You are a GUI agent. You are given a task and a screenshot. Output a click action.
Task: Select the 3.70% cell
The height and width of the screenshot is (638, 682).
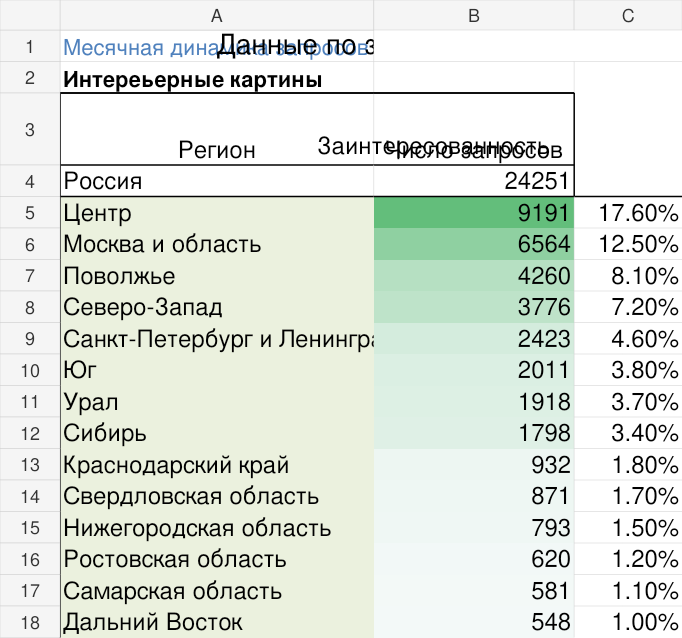(x=628, y=401)
